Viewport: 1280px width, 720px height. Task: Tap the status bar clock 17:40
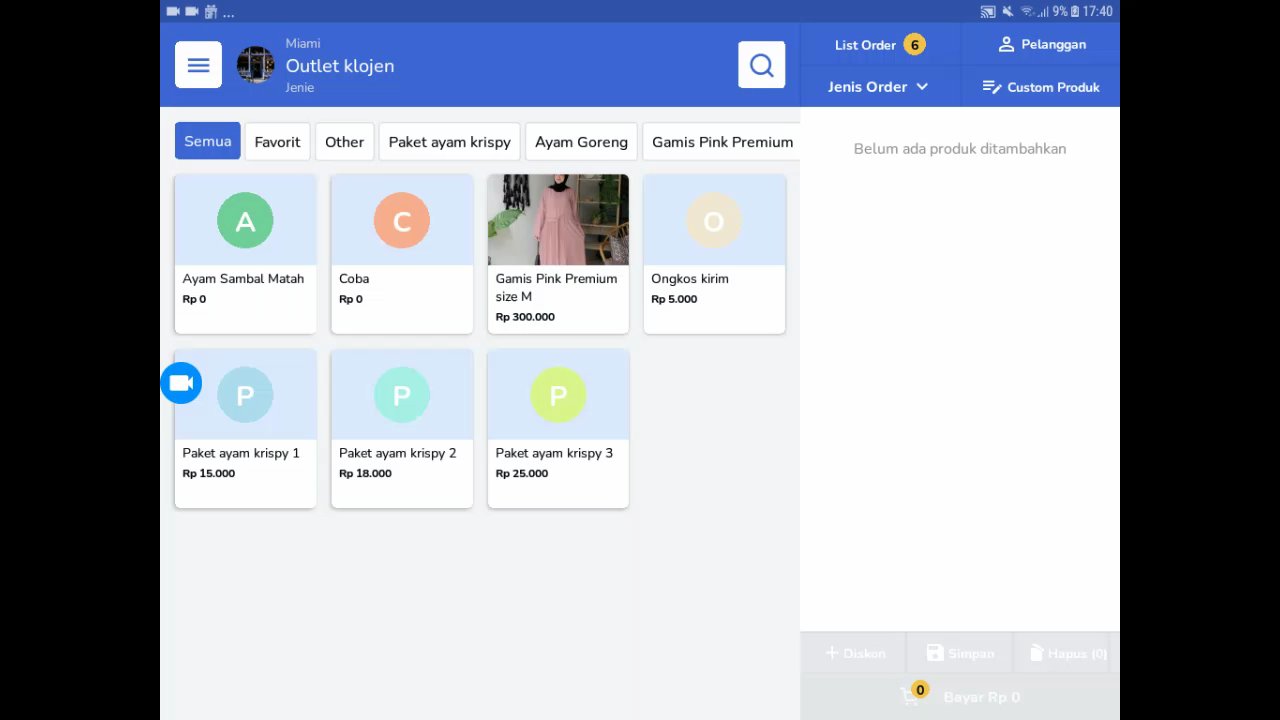coord(1097,12)
